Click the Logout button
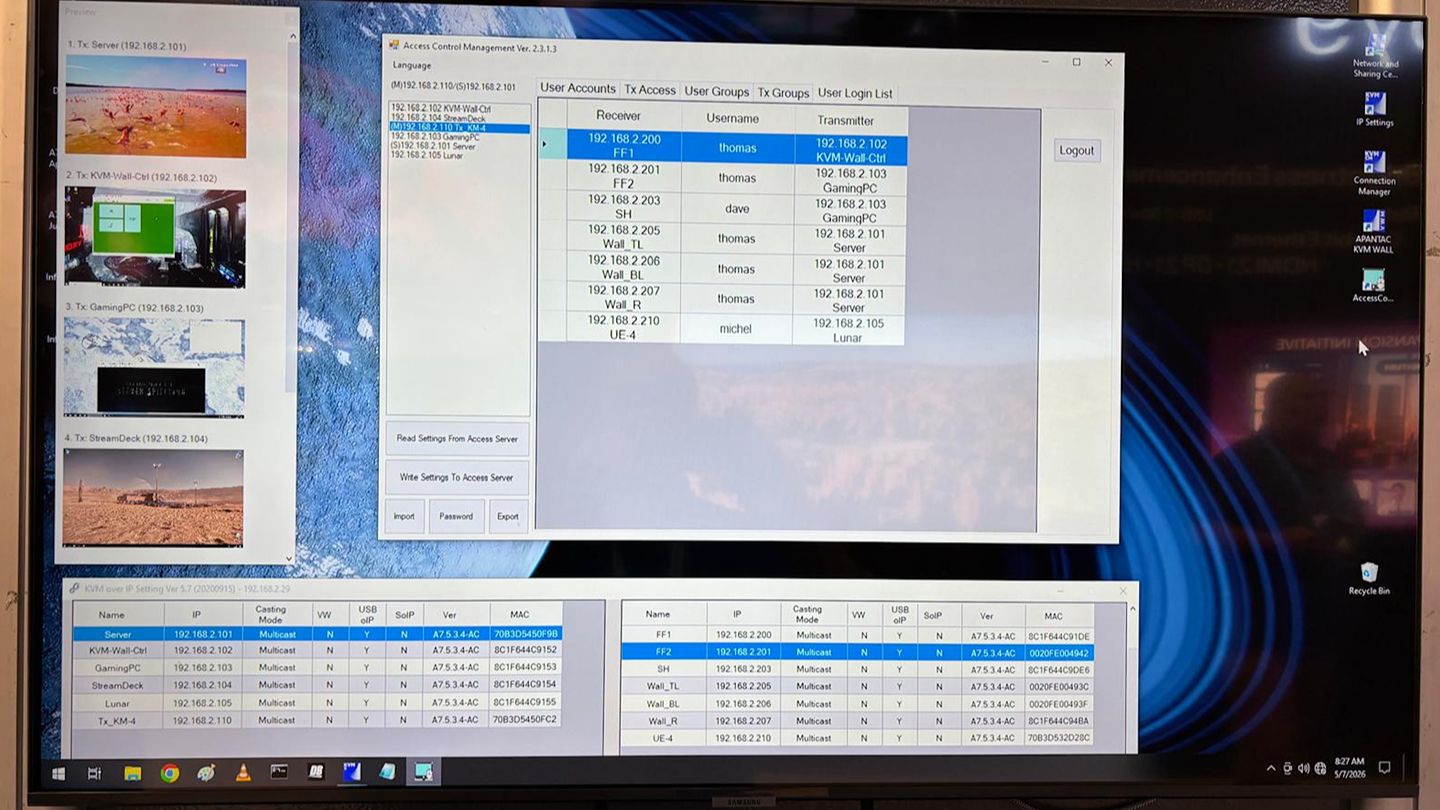The width and height of the screenshot is (1440, 810). pyautogui.click(x=1077, y=150)
